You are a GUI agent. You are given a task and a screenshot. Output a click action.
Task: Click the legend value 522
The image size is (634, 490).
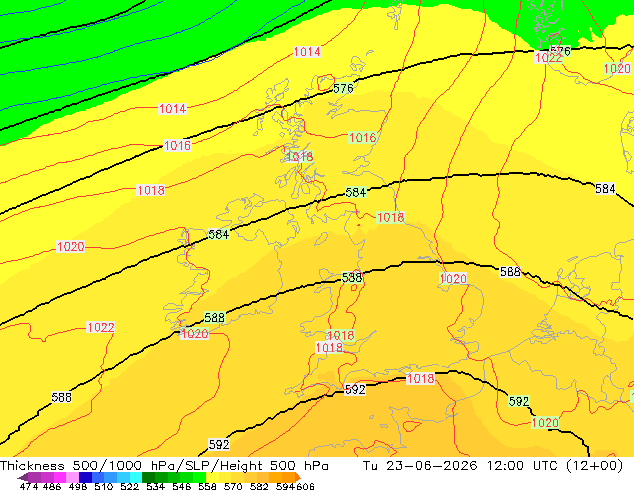pyautogui.click(x=129, y=486)
